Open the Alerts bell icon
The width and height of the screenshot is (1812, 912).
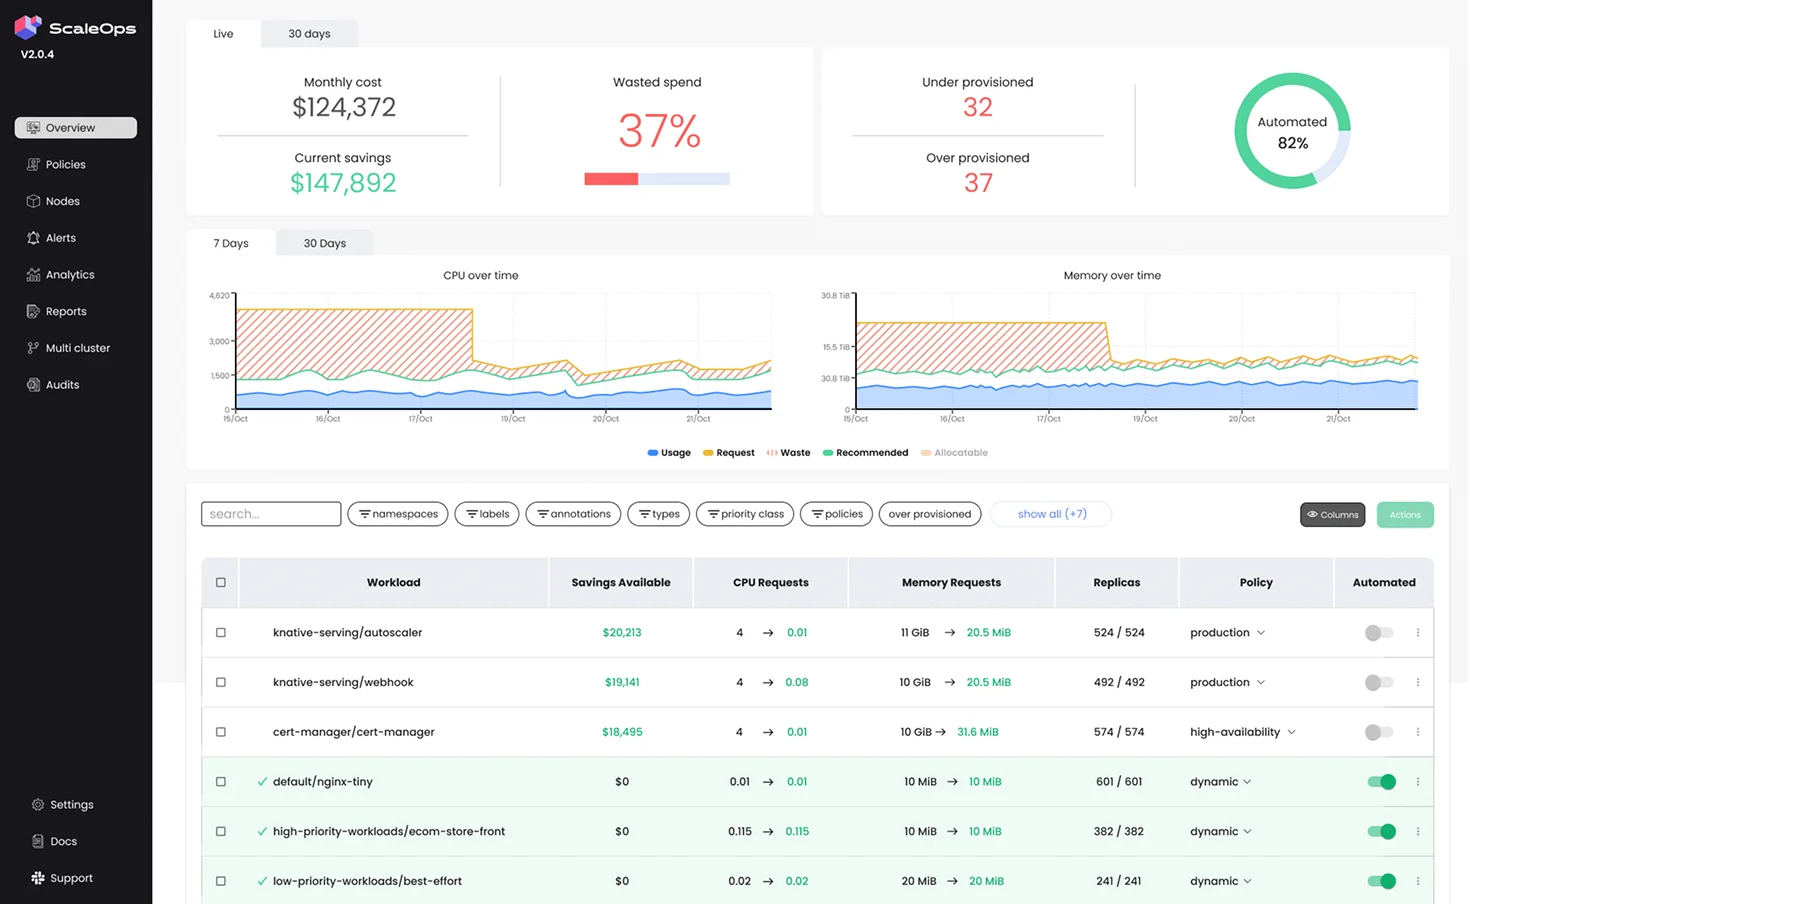(33, 239)
